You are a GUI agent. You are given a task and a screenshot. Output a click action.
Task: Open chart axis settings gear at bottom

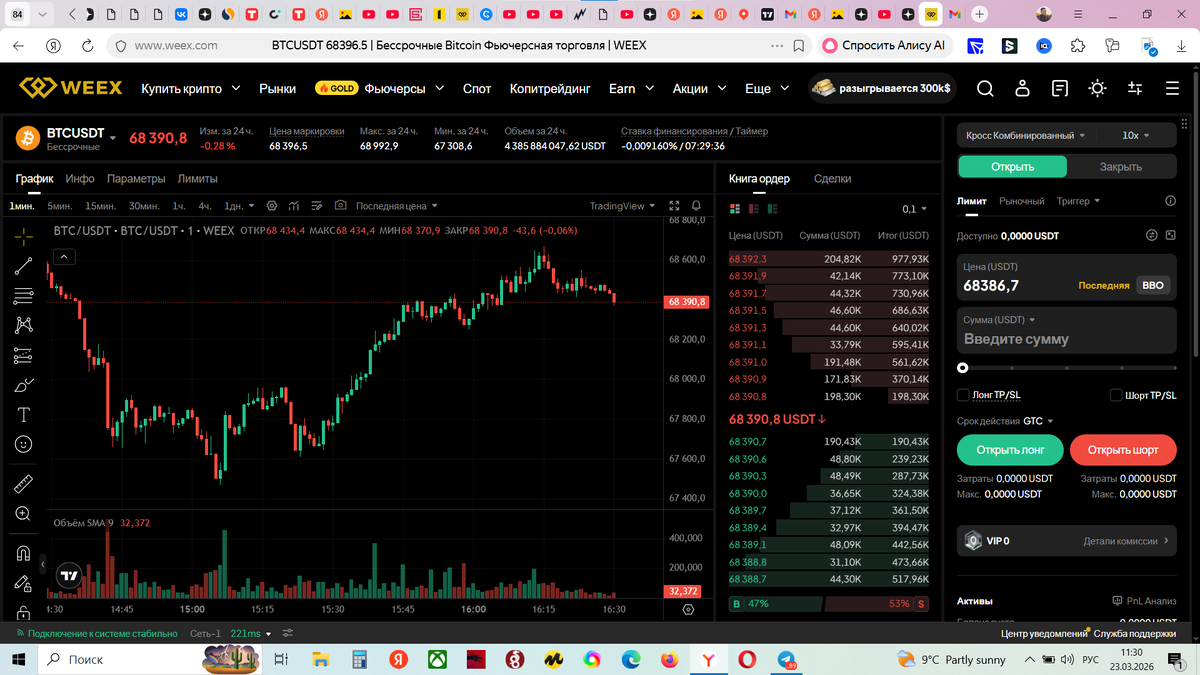pos(688,609)
